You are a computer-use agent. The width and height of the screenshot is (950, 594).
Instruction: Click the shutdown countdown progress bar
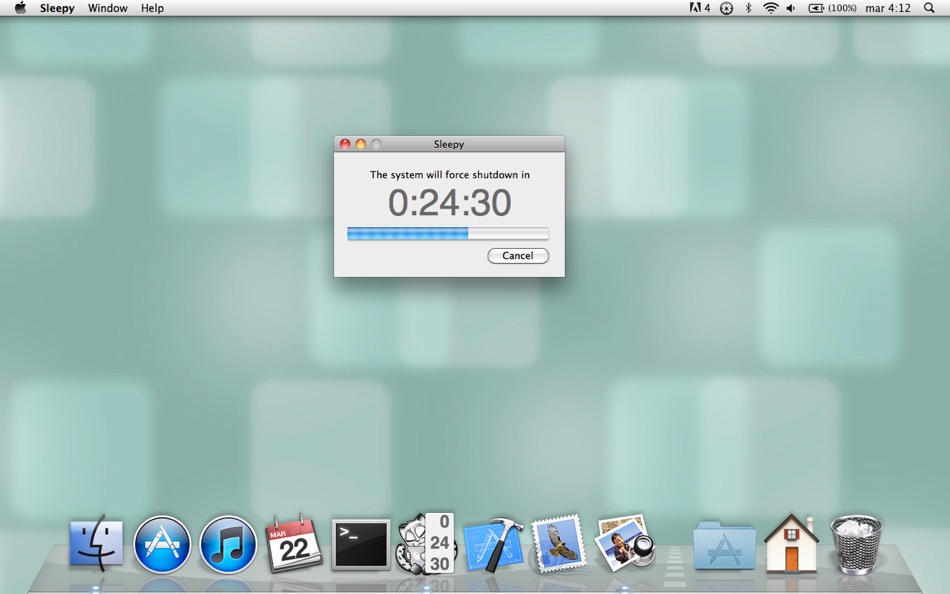tap(448, 233)
